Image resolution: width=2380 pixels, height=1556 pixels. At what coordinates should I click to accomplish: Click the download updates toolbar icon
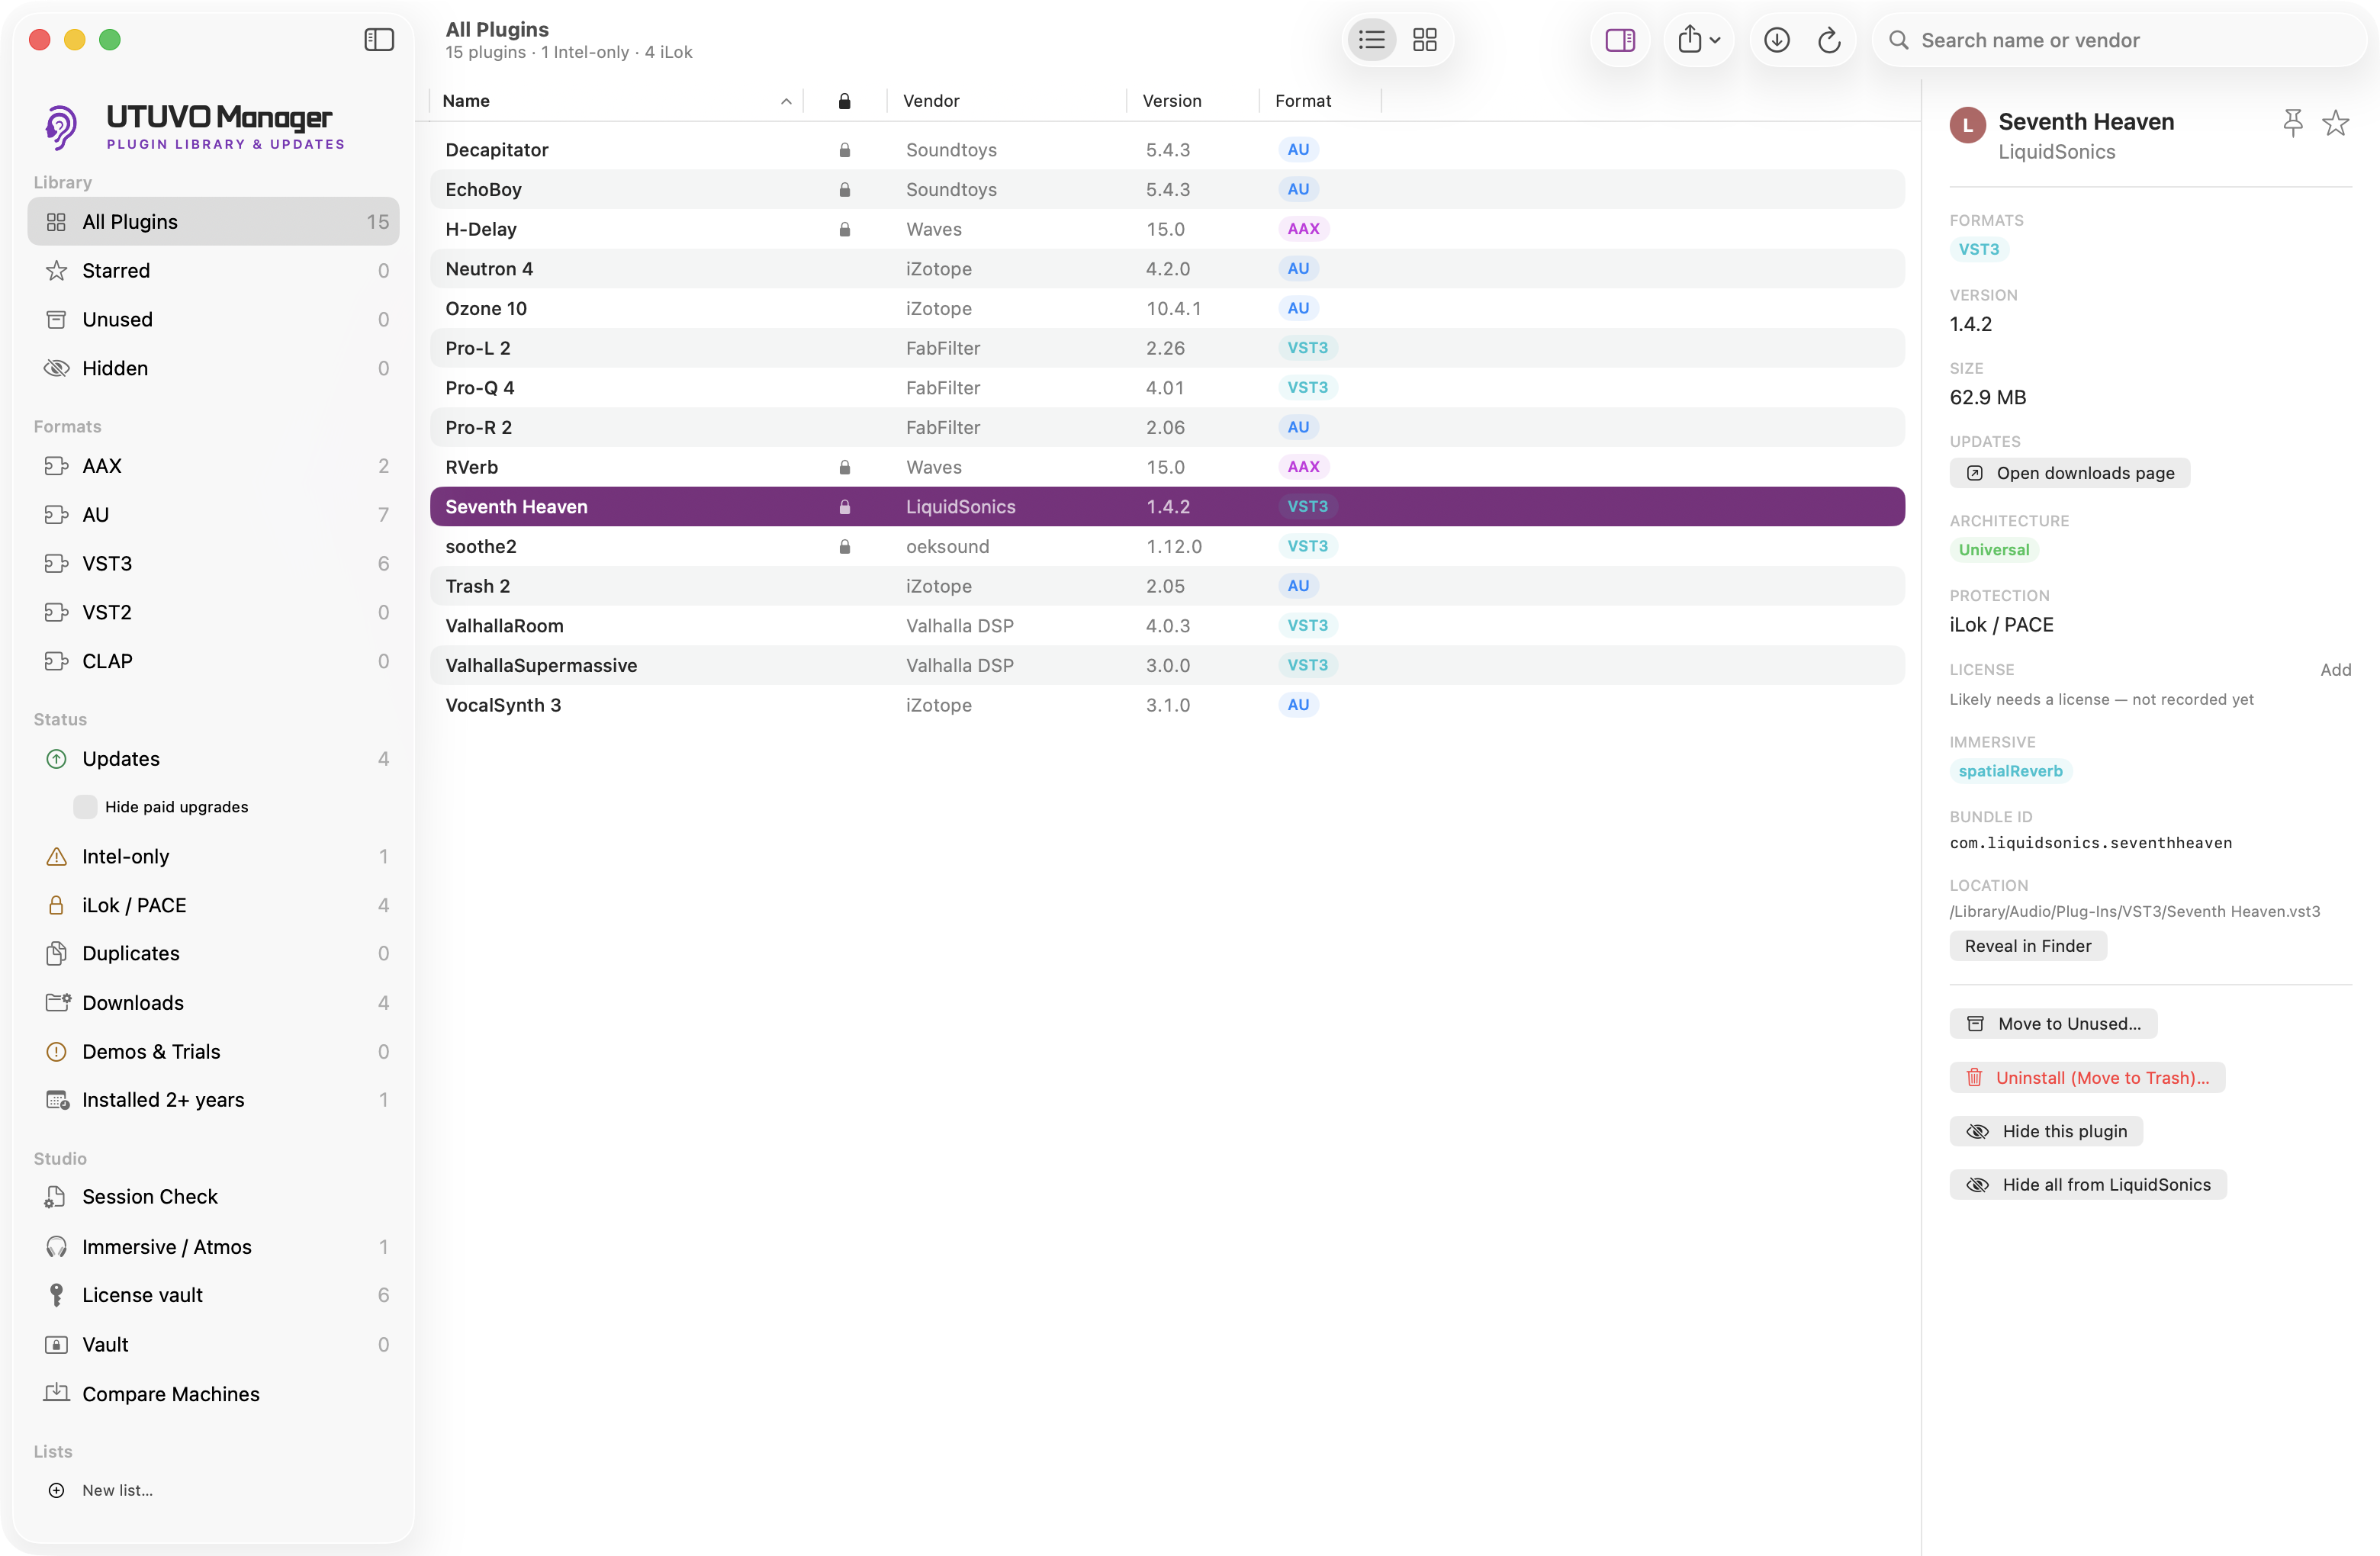click(1776, 40)
